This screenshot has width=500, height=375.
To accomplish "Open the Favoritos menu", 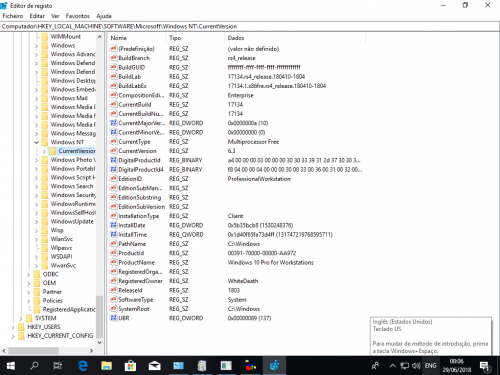I will click(78, 16).
